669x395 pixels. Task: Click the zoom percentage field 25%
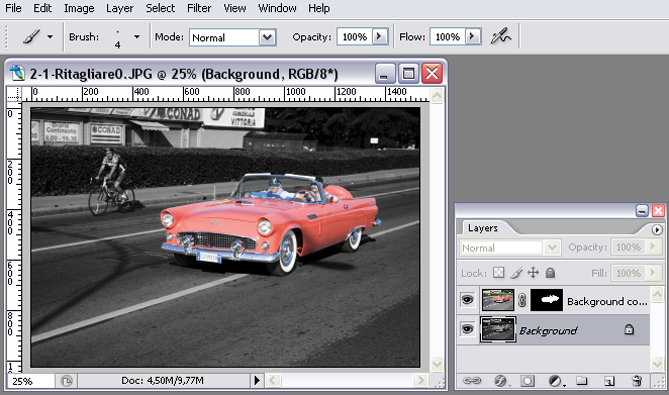[x=31, y=381]
